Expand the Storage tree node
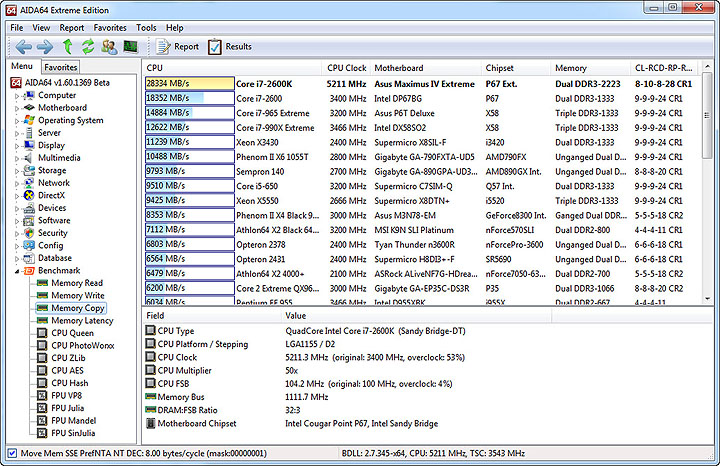 (x=17, y=171)
